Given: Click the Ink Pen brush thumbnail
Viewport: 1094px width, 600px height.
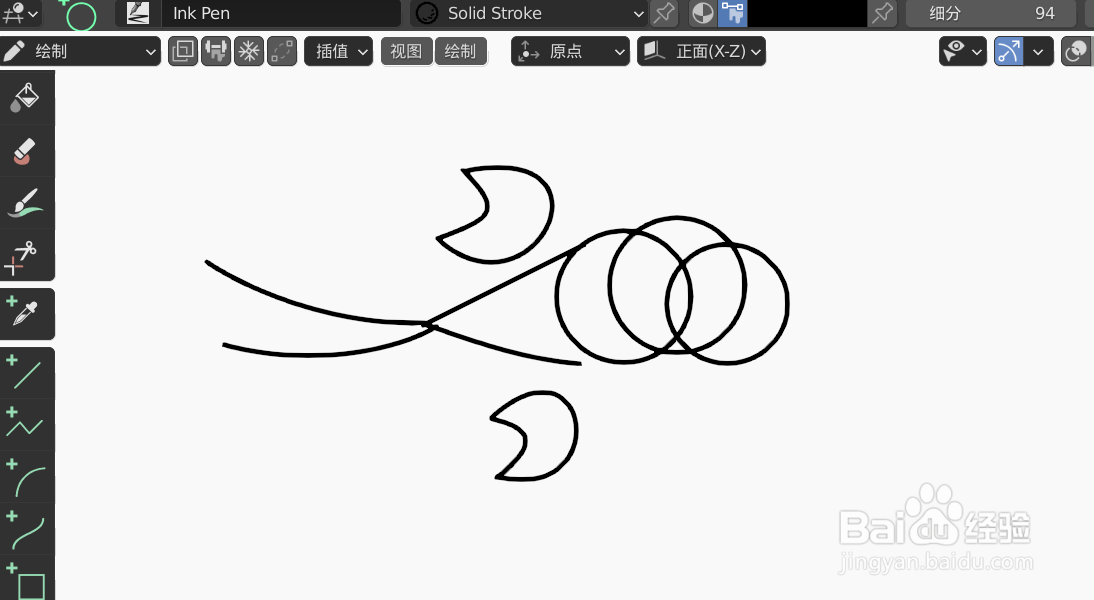Looking at the screenshot, I should [x=137, y=13].
